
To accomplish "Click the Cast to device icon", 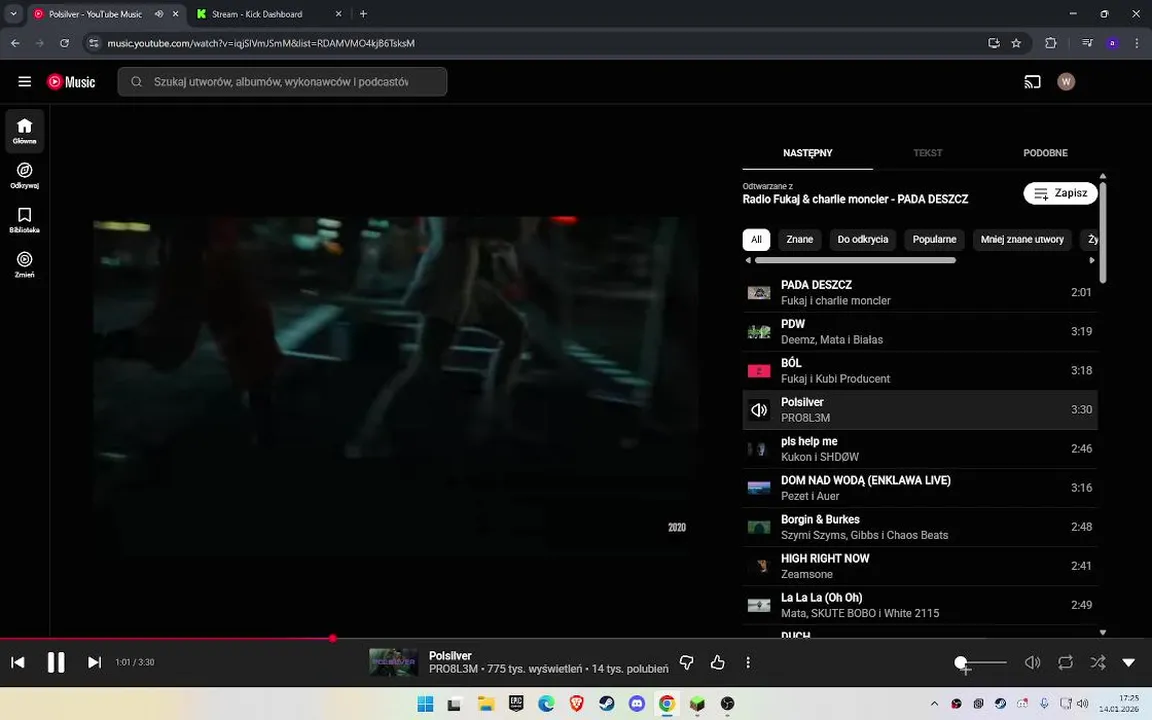I will click(1032, 82).
